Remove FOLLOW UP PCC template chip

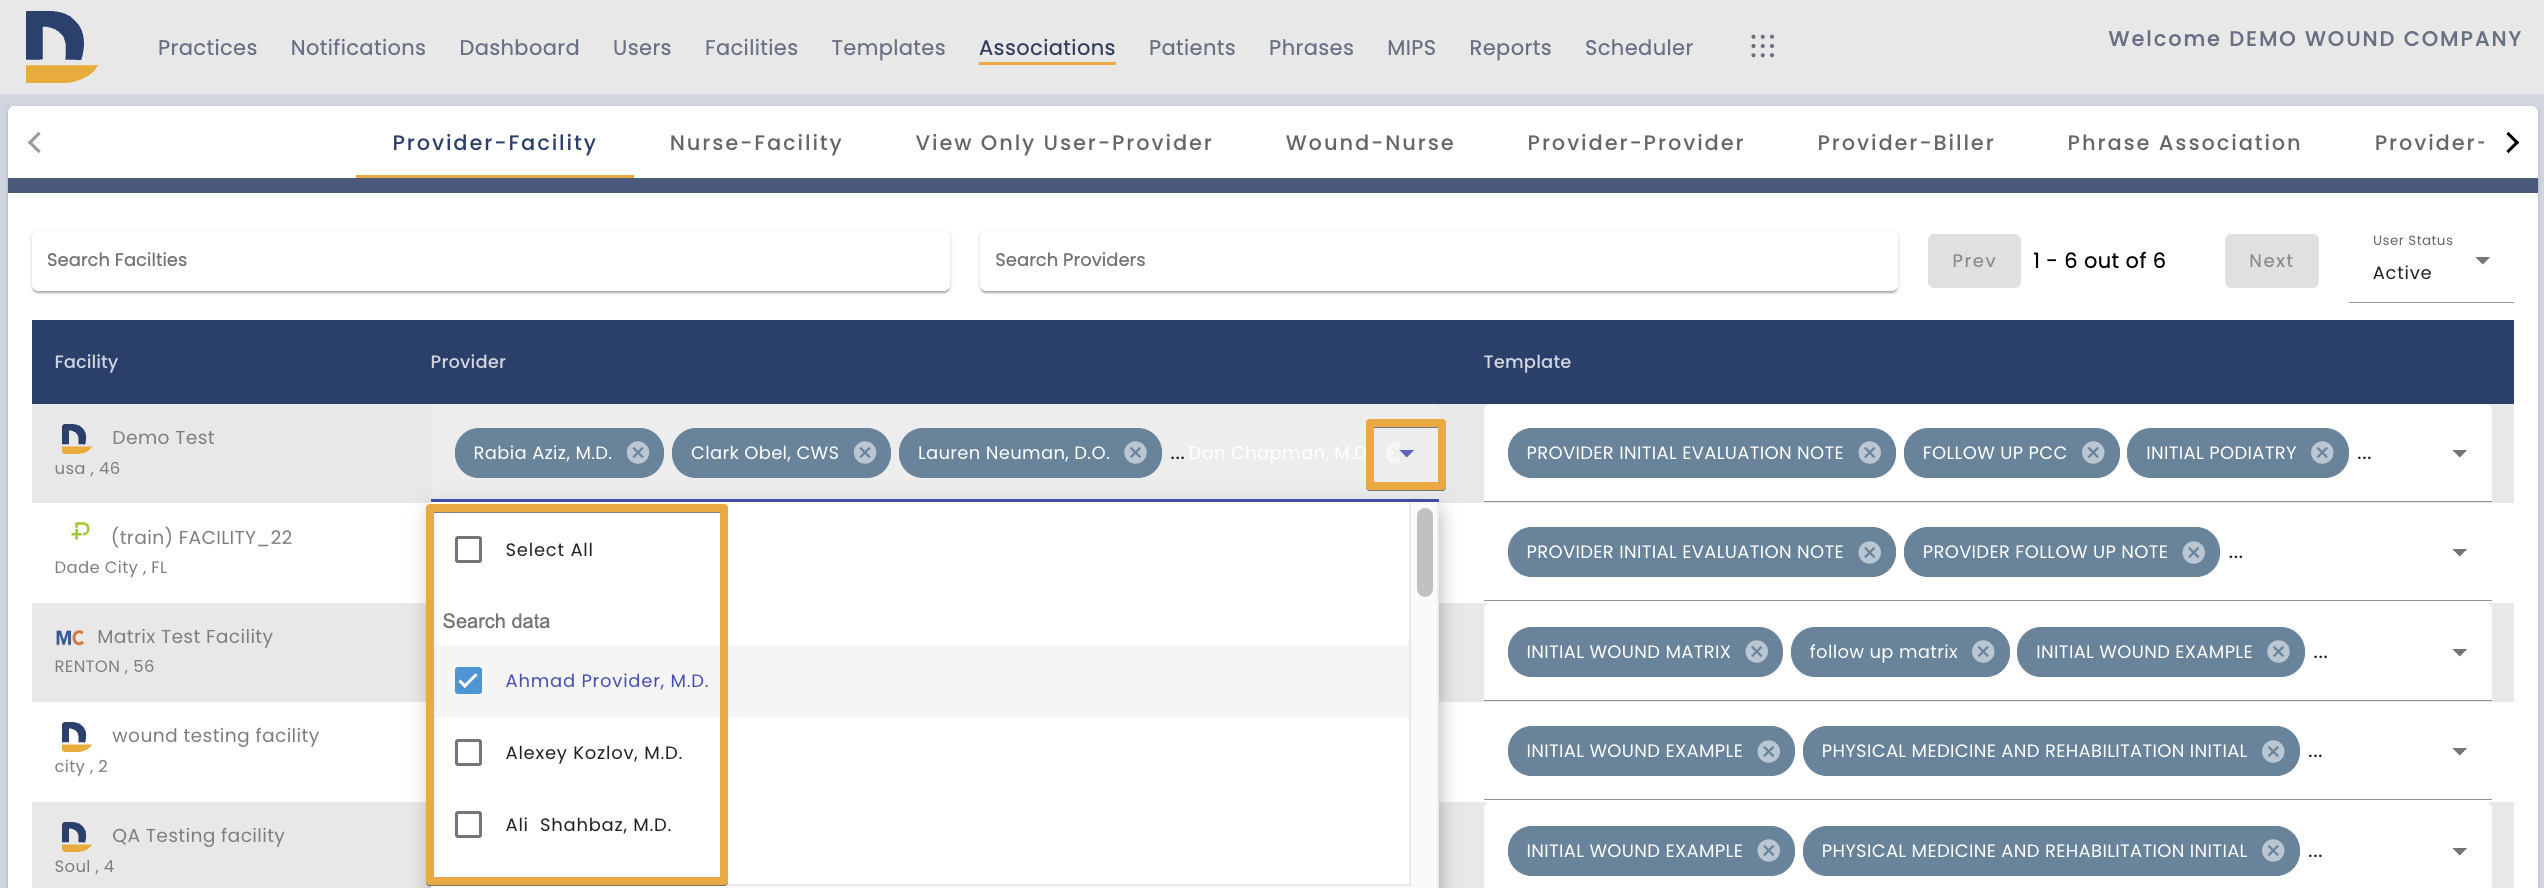click(2093, 453)
